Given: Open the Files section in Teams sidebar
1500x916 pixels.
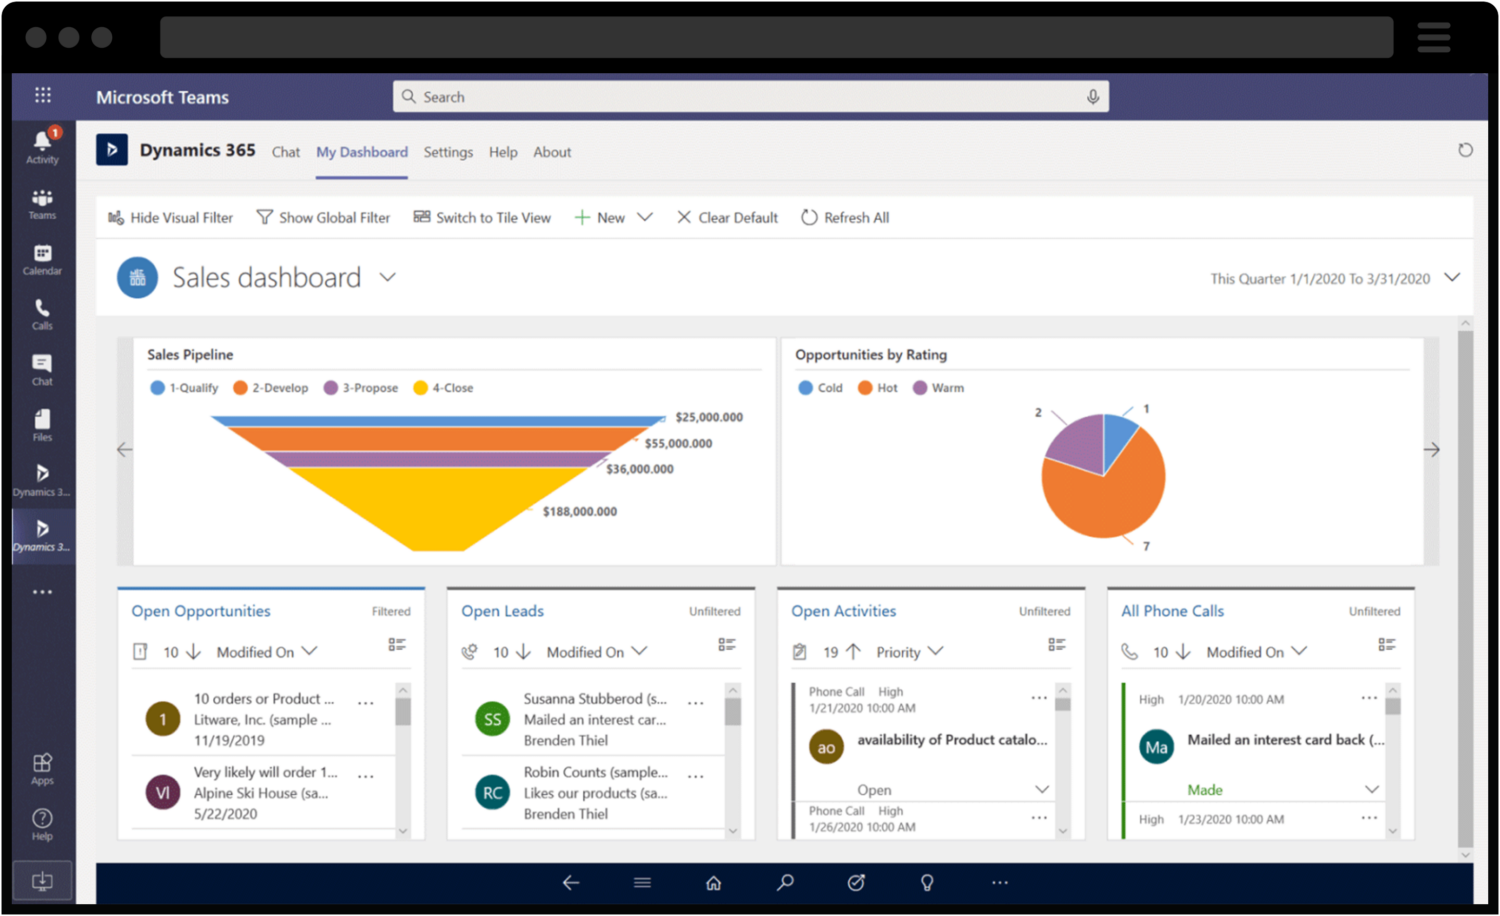Looking at the screenshot, I should (42, 424).
